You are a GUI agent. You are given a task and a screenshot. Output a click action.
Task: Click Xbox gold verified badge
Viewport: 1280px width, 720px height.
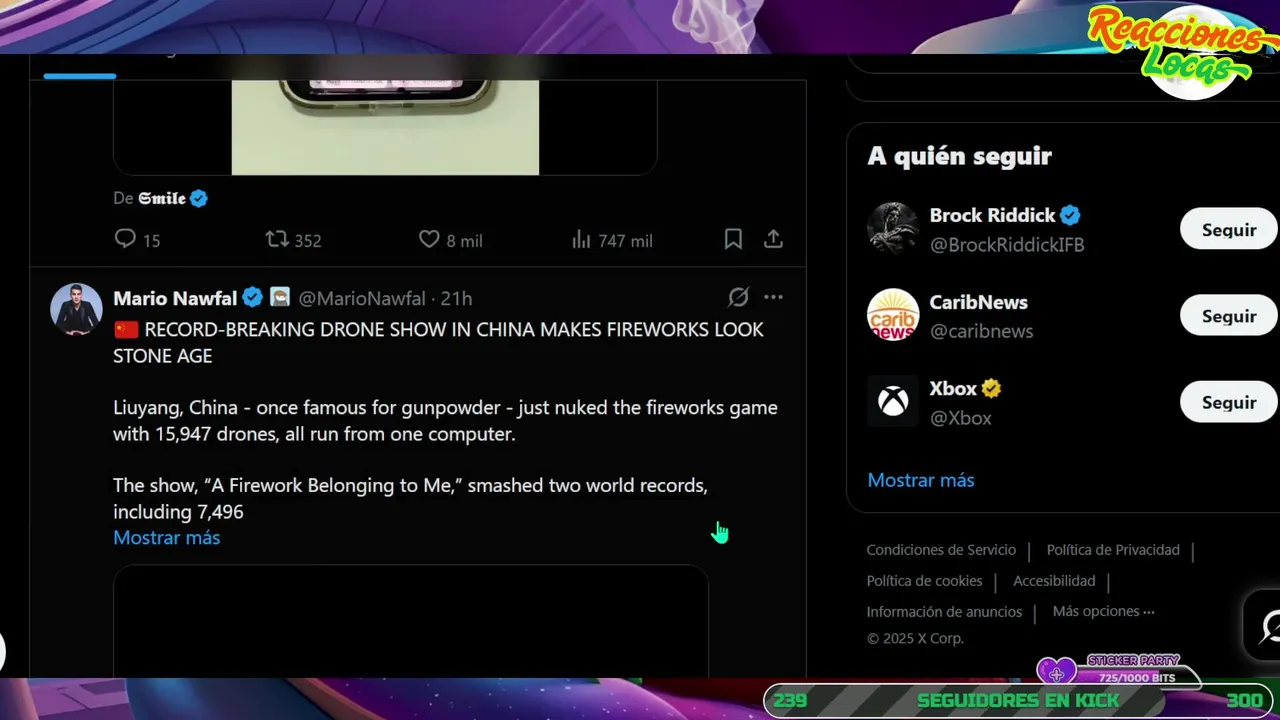pyautogui.click(x=991, y=388)
